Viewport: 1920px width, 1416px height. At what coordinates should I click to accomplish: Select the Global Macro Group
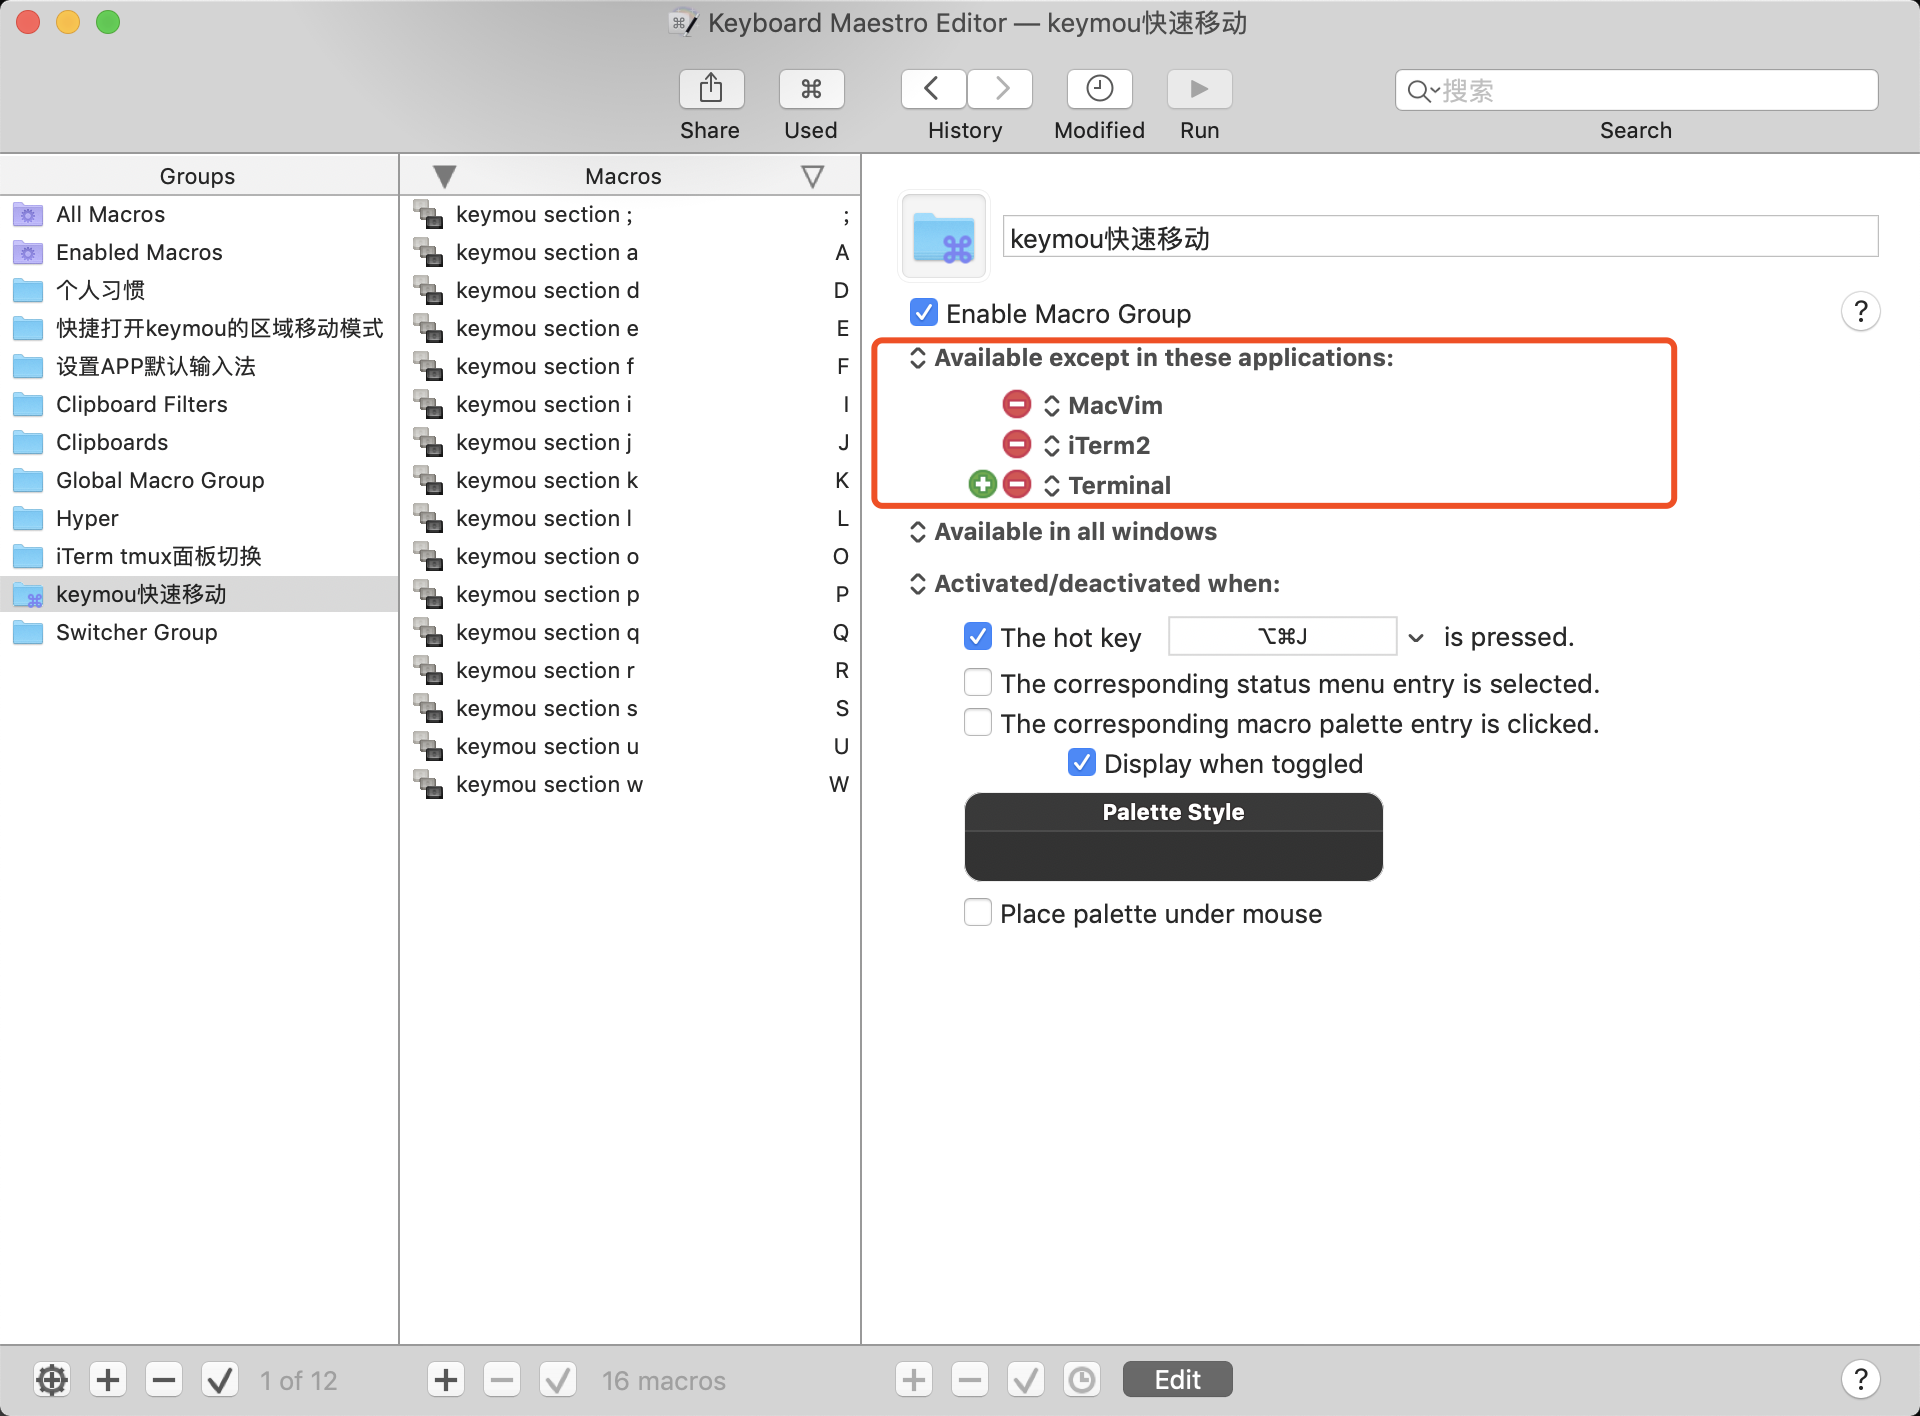pyautogui.click(x=160, y=480)
